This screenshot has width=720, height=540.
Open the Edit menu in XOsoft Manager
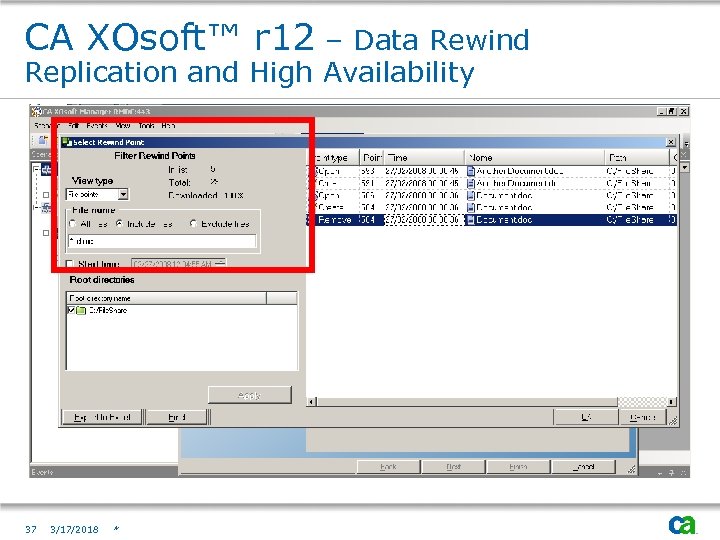coord(73,125)
